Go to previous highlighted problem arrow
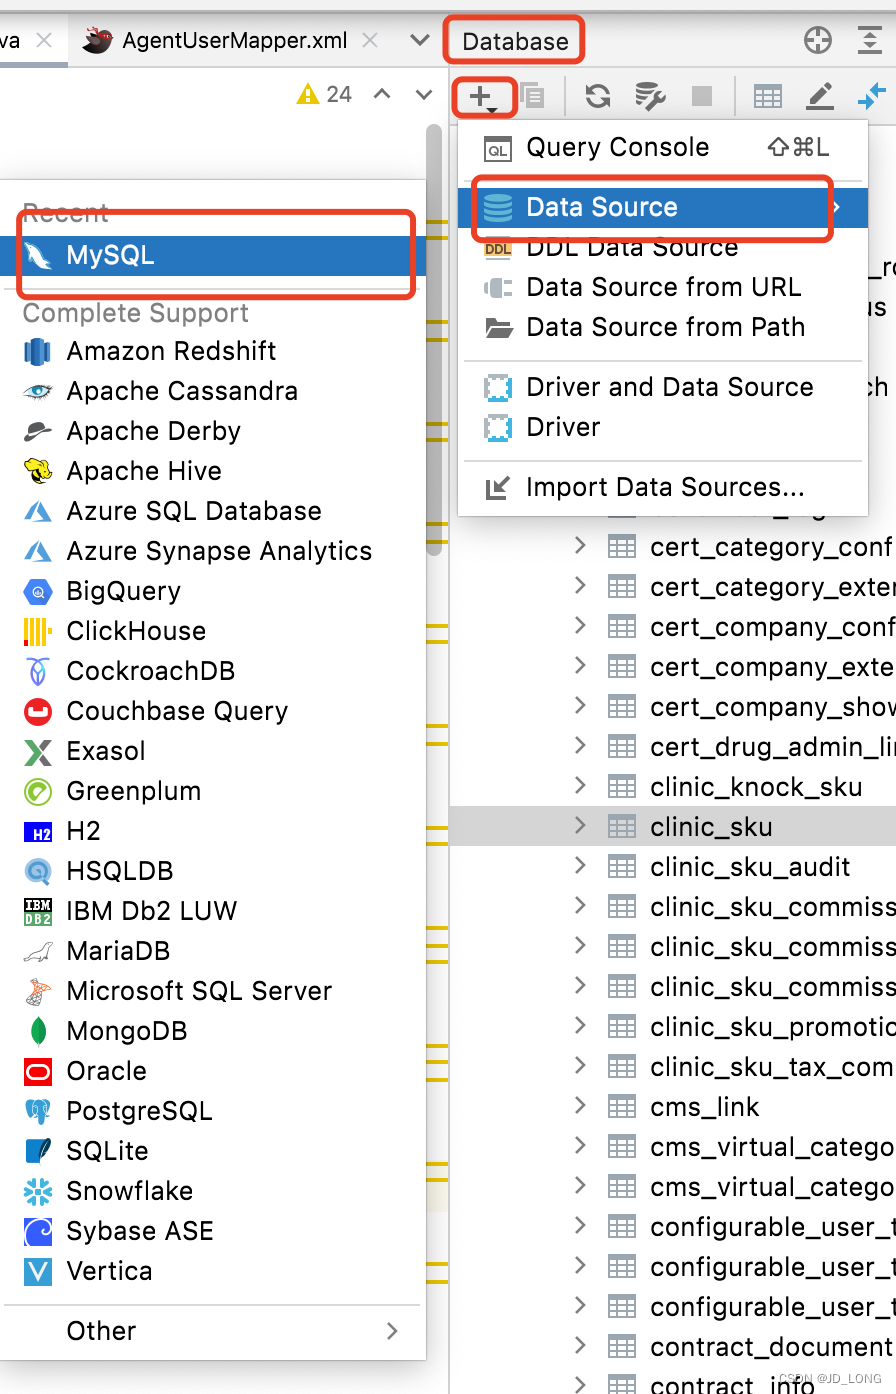The height and width of the screenshot is (1394, 896). pyautogui.click(x=382, y=94)
